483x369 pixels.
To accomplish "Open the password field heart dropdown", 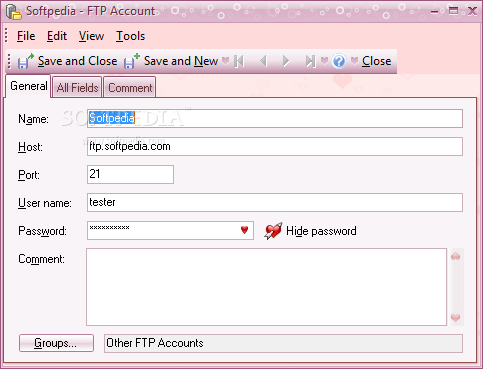I will point(245,230).
